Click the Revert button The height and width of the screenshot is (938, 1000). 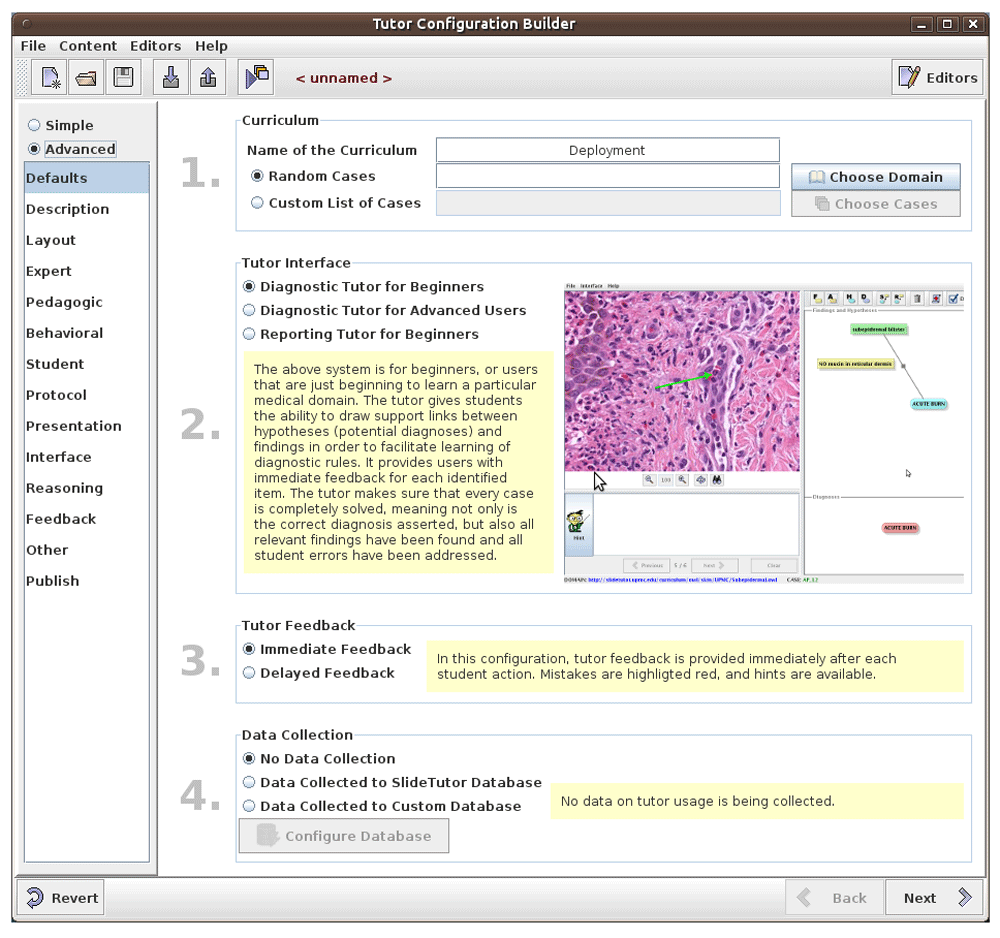[x=61, y=897]
